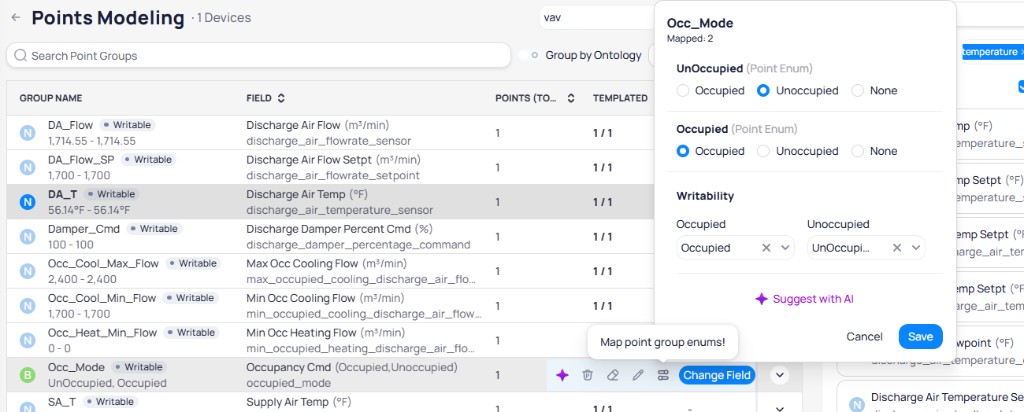Edit Occ_Mode using the pencil icon
The image size is (1024, 412).
(x=638, y=375)
